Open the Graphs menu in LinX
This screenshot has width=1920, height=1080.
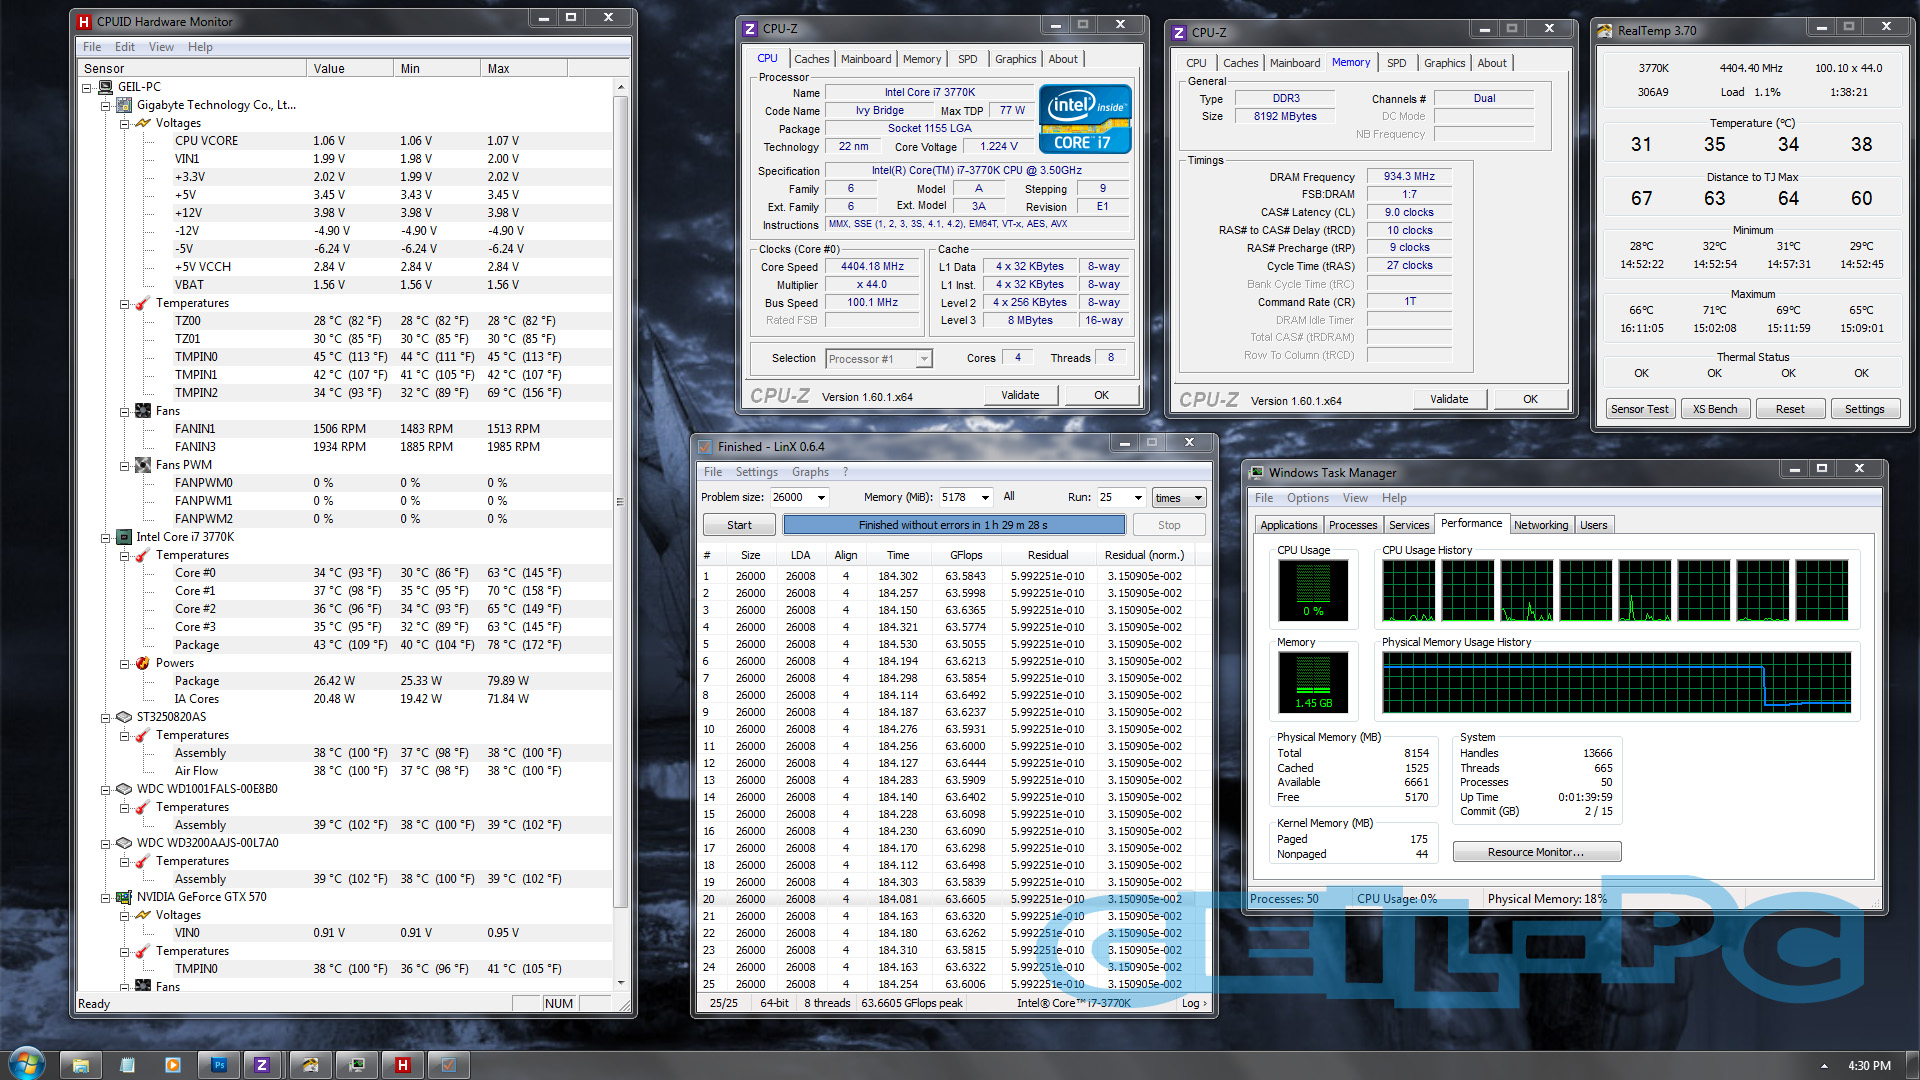click(809, 472)
